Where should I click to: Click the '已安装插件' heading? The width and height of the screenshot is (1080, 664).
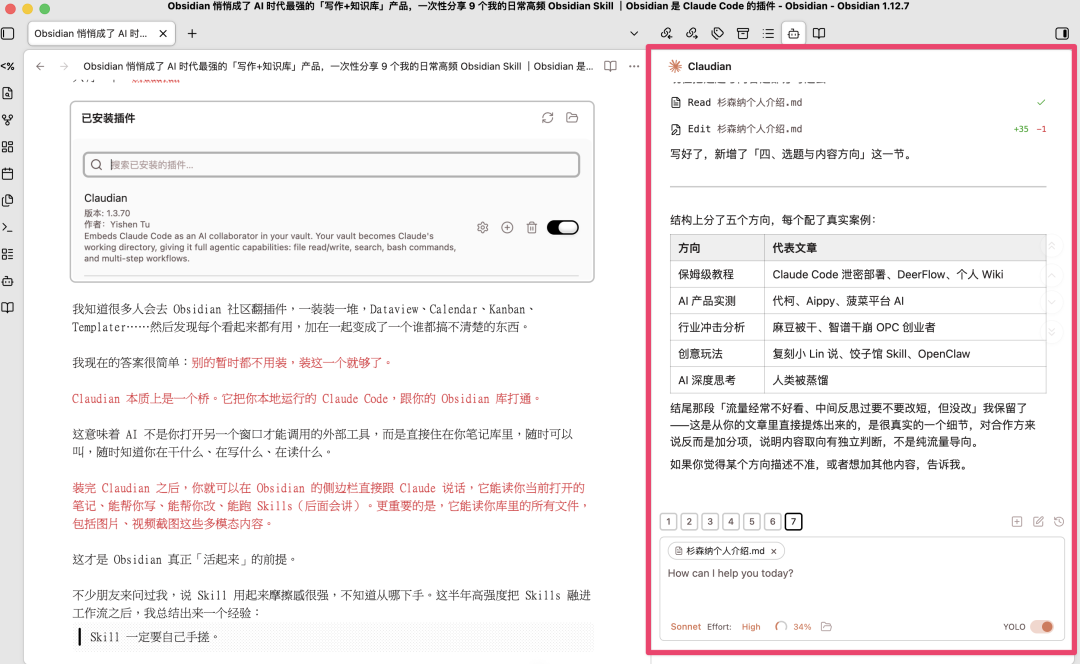click(108, 118)
